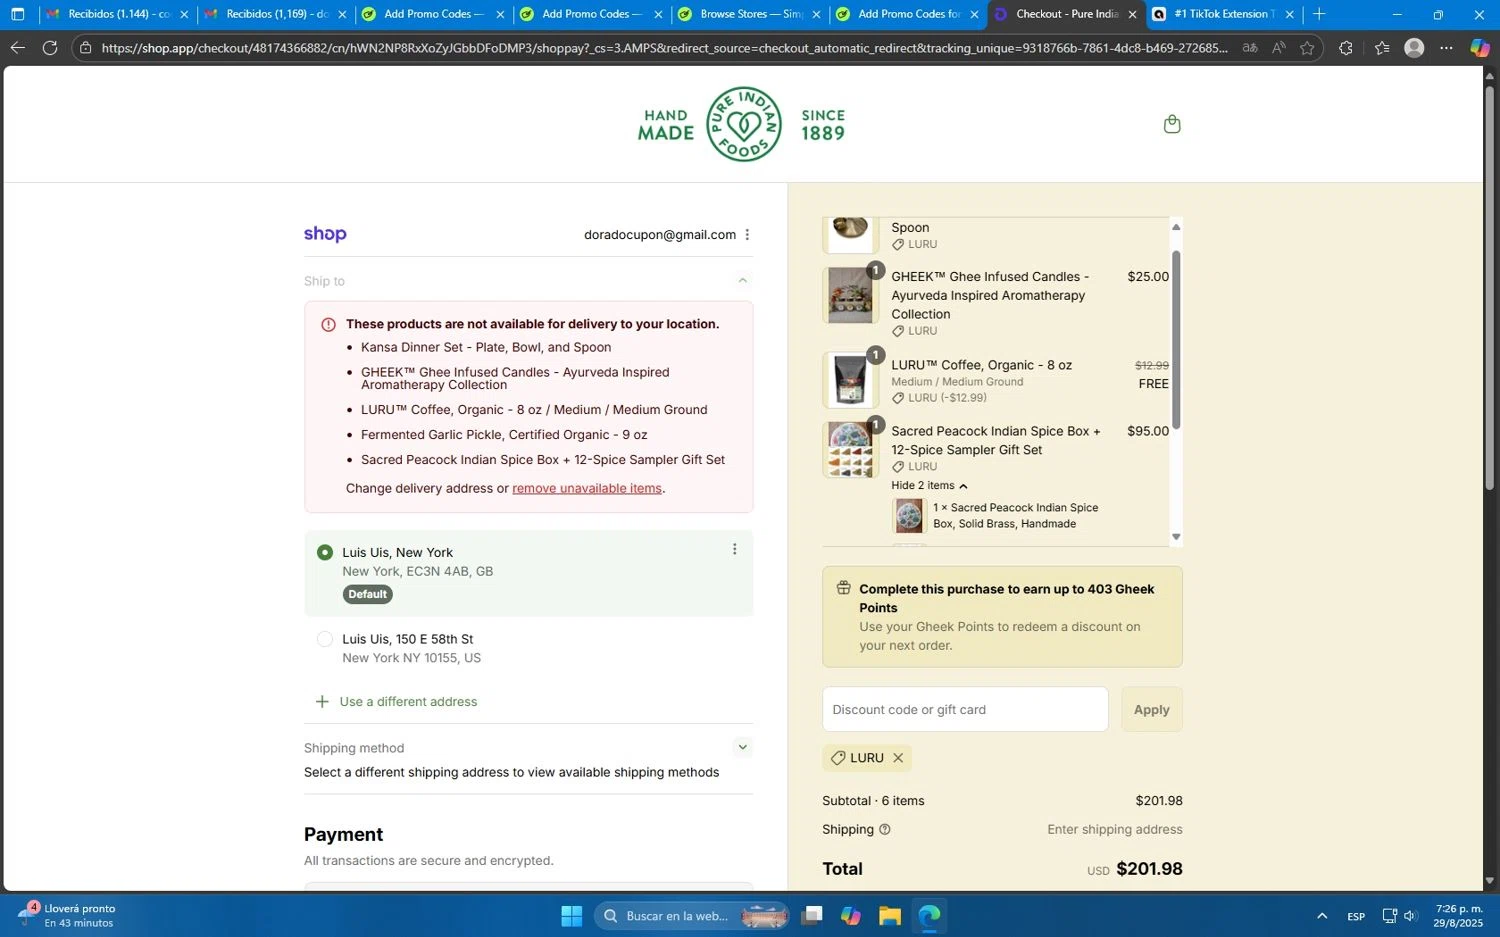Click the volume icon in system tray
This screenshot has height=937, width=1500.
click(x=1410, y=916)
